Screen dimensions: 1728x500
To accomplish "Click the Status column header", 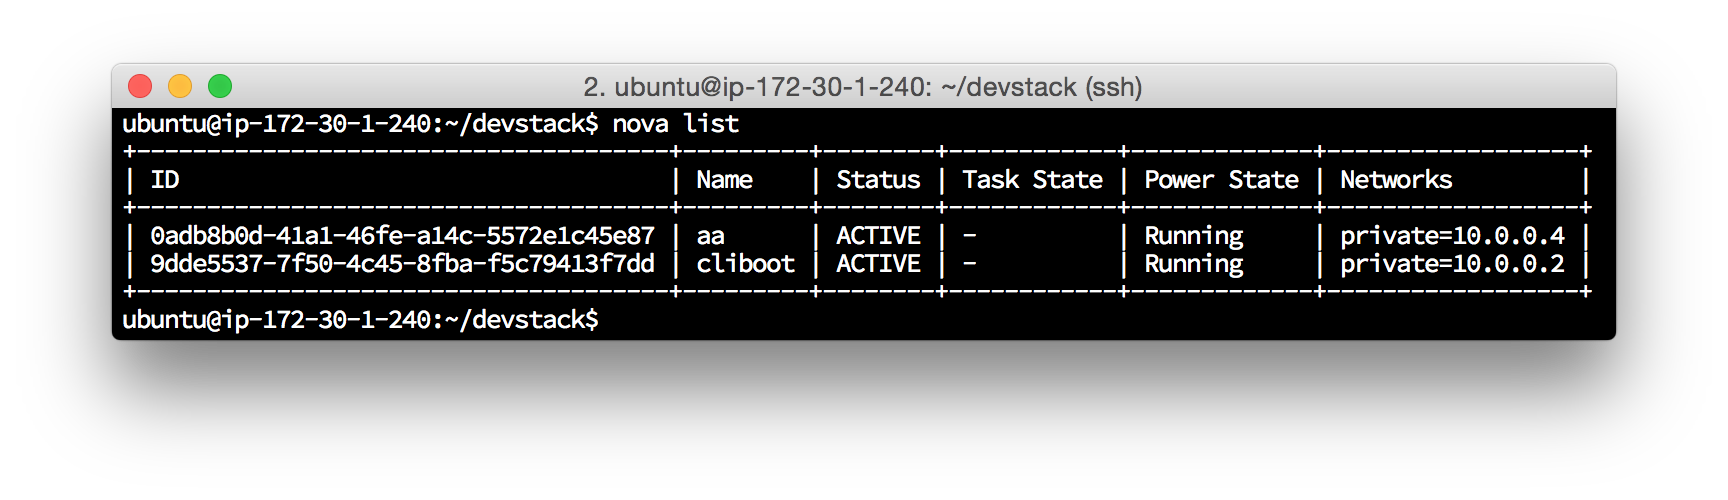I will tap(878, 180).
